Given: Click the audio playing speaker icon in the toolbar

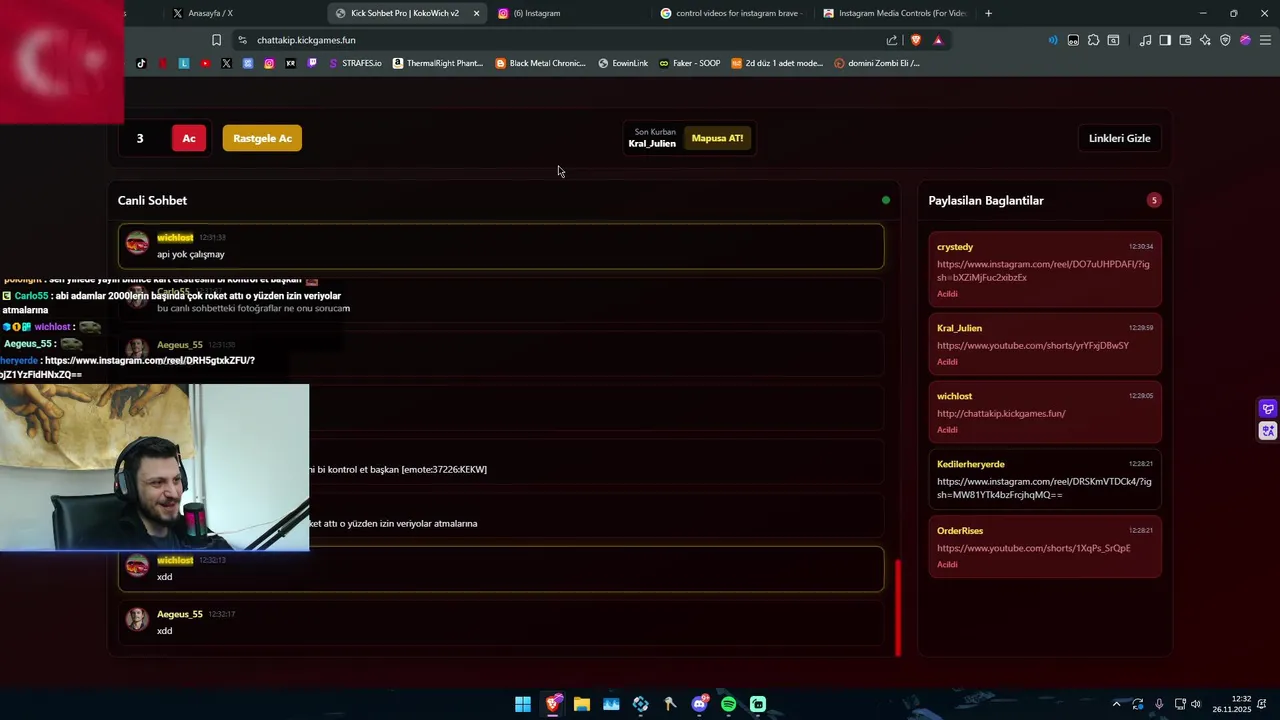Looking at the screenshot, I should coord(1053,40).
